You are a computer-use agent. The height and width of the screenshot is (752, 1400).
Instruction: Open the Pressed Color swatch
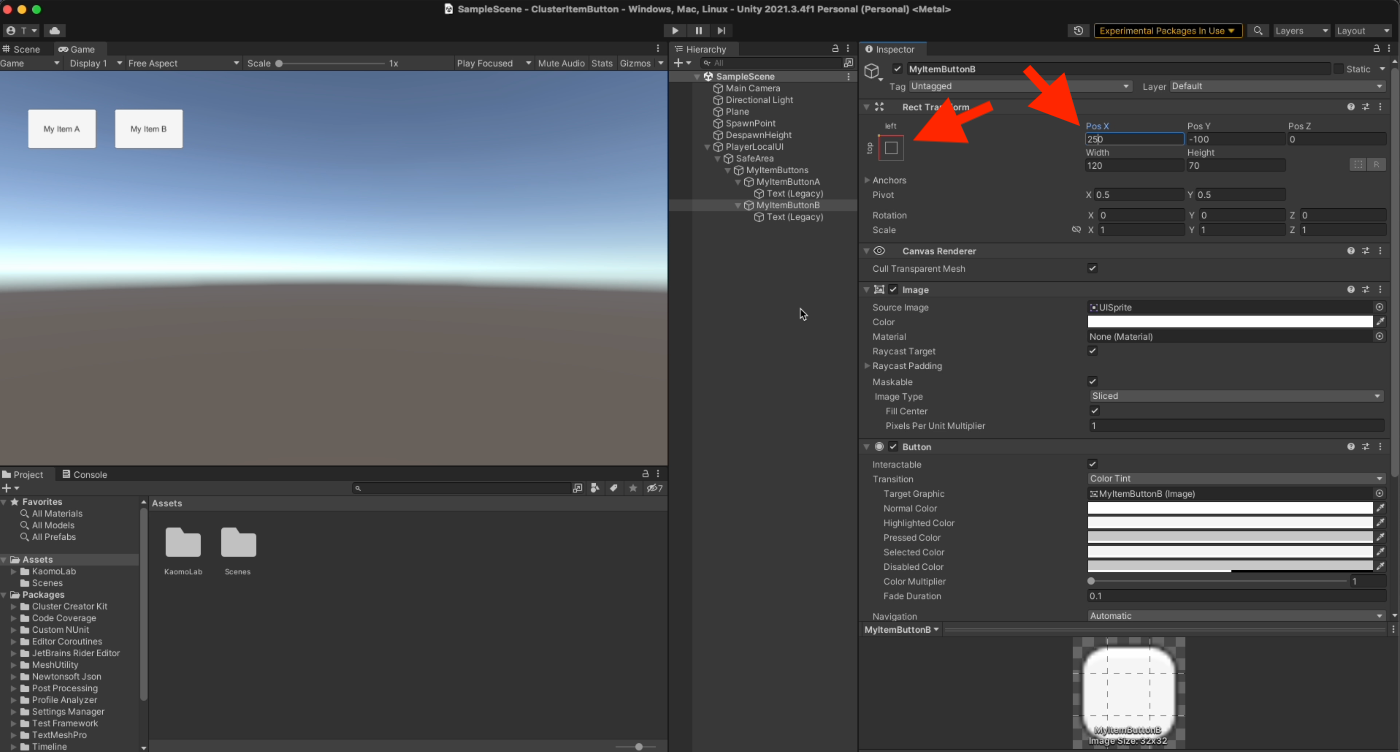pyautogui.click(x=1230, y=537)
